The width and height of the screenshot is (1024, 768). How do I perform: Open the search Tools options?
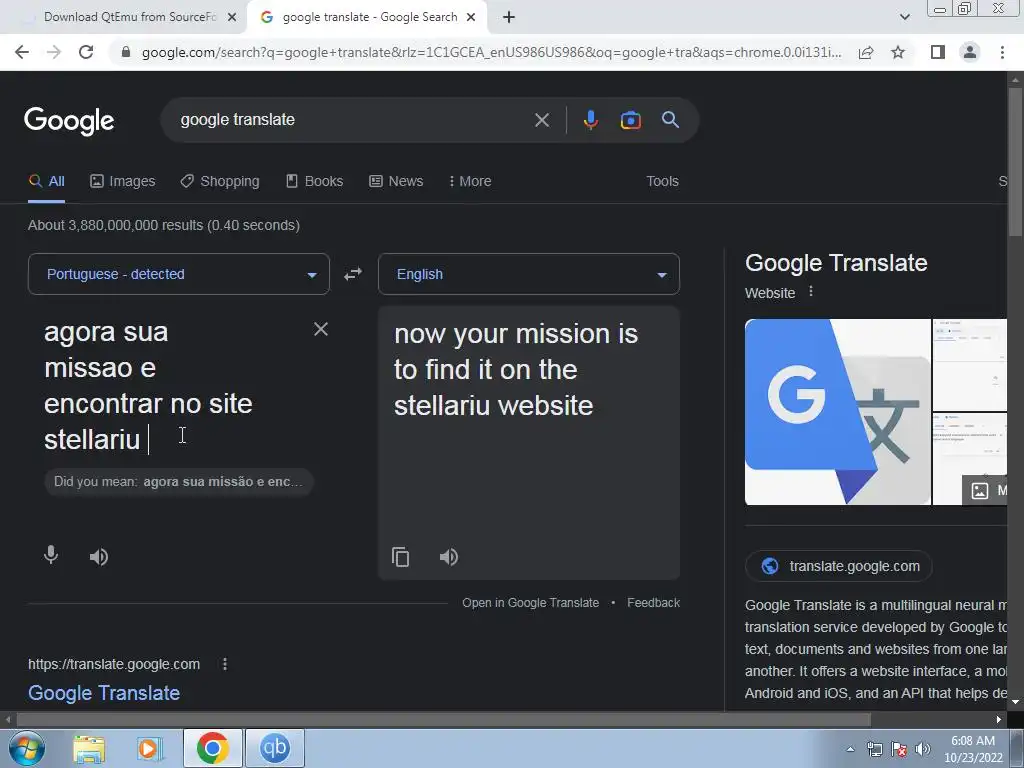click(x=662, y=182)
